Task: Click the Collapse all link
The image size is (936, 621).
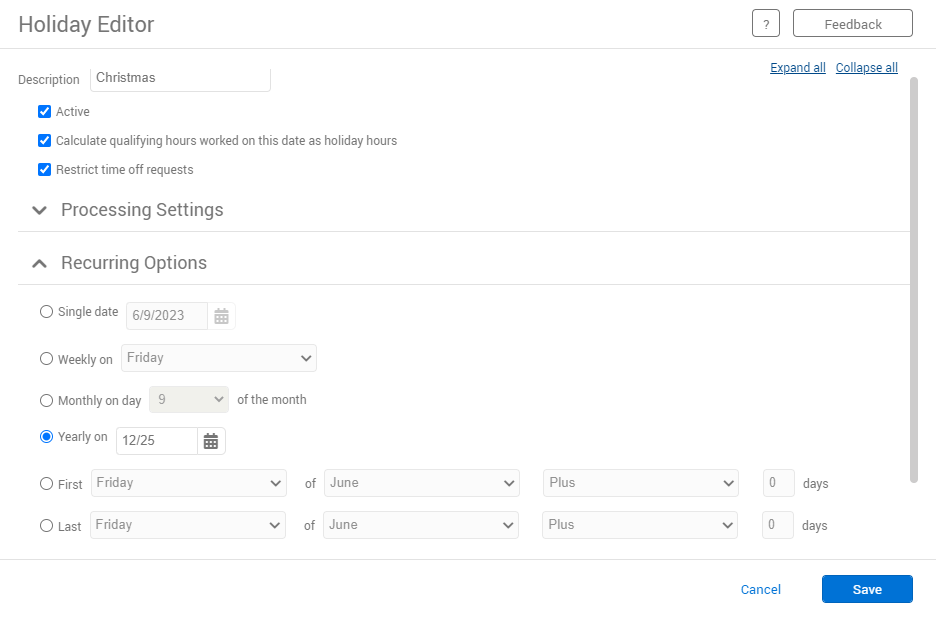Action: (866, 68)
